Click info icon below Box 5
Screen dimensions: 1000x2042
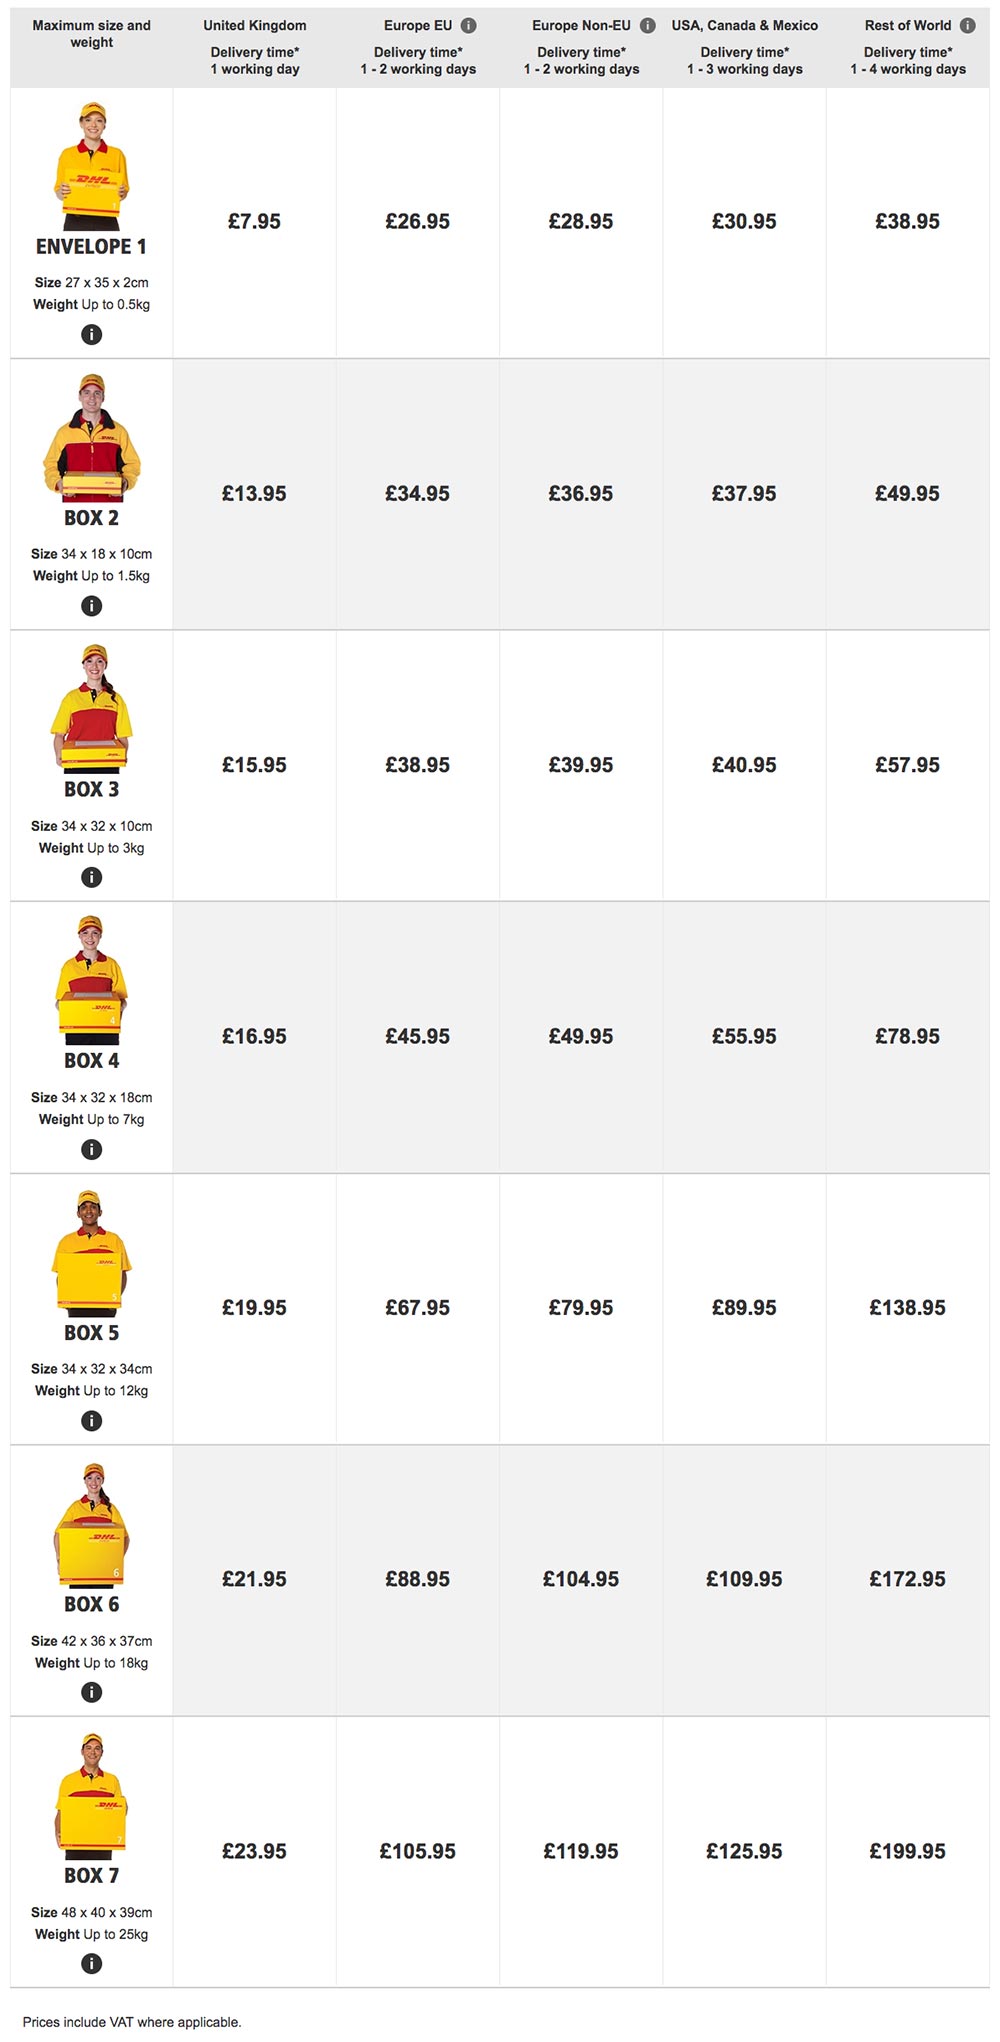tap(91, 1421)
